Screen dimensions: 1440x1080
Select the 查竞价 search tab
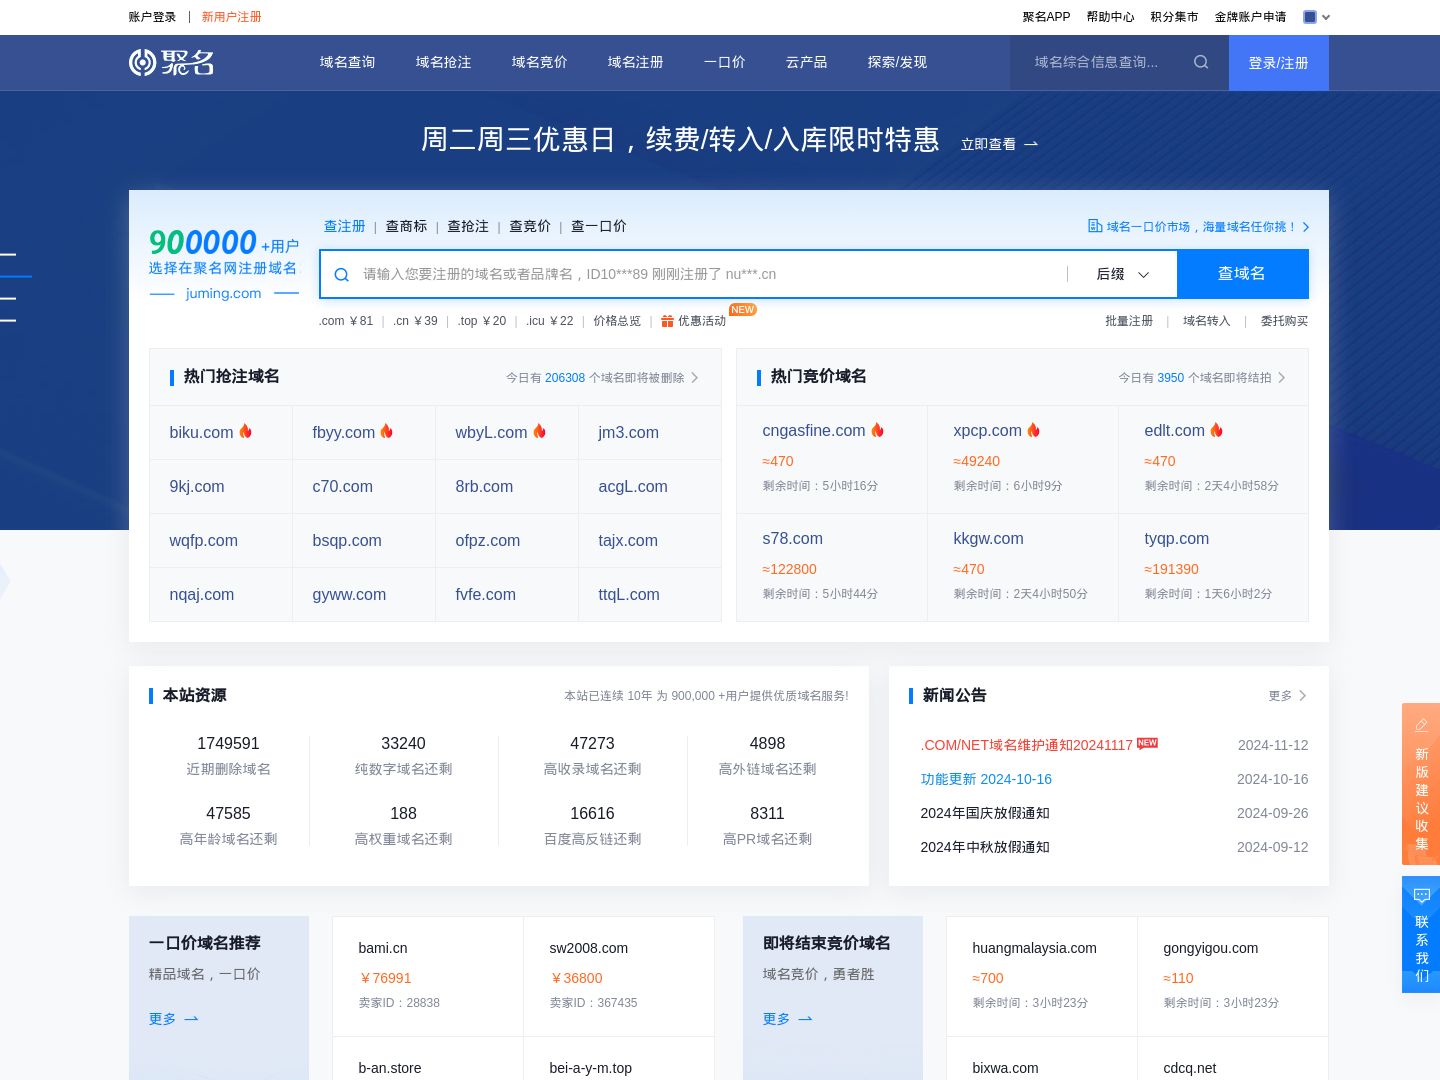pyautogui.click(x=530, y=226)
